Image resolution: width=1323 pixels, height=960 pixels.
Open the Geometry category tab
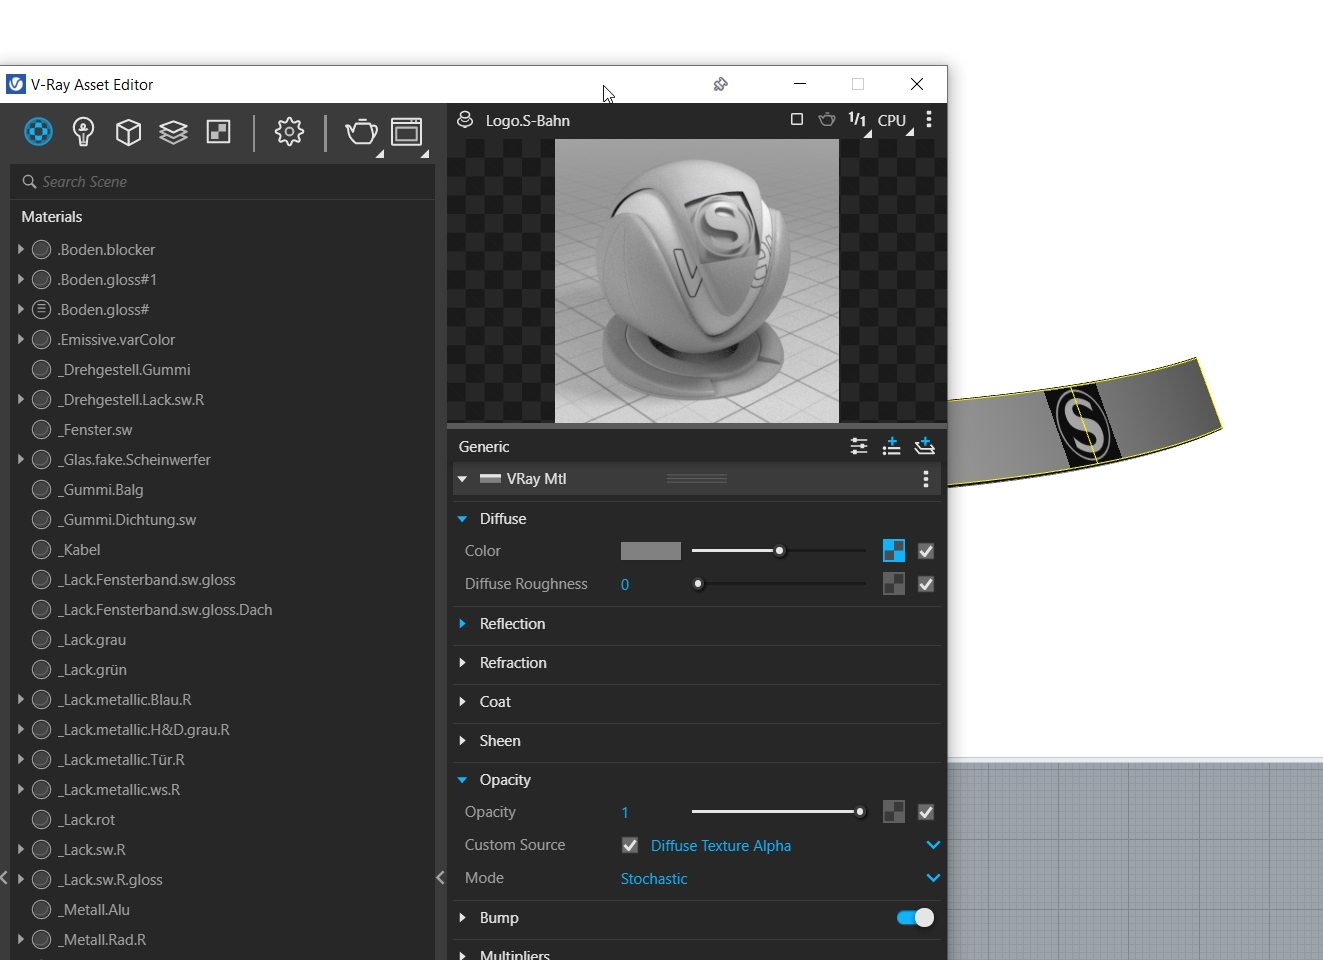click(128, 132)
